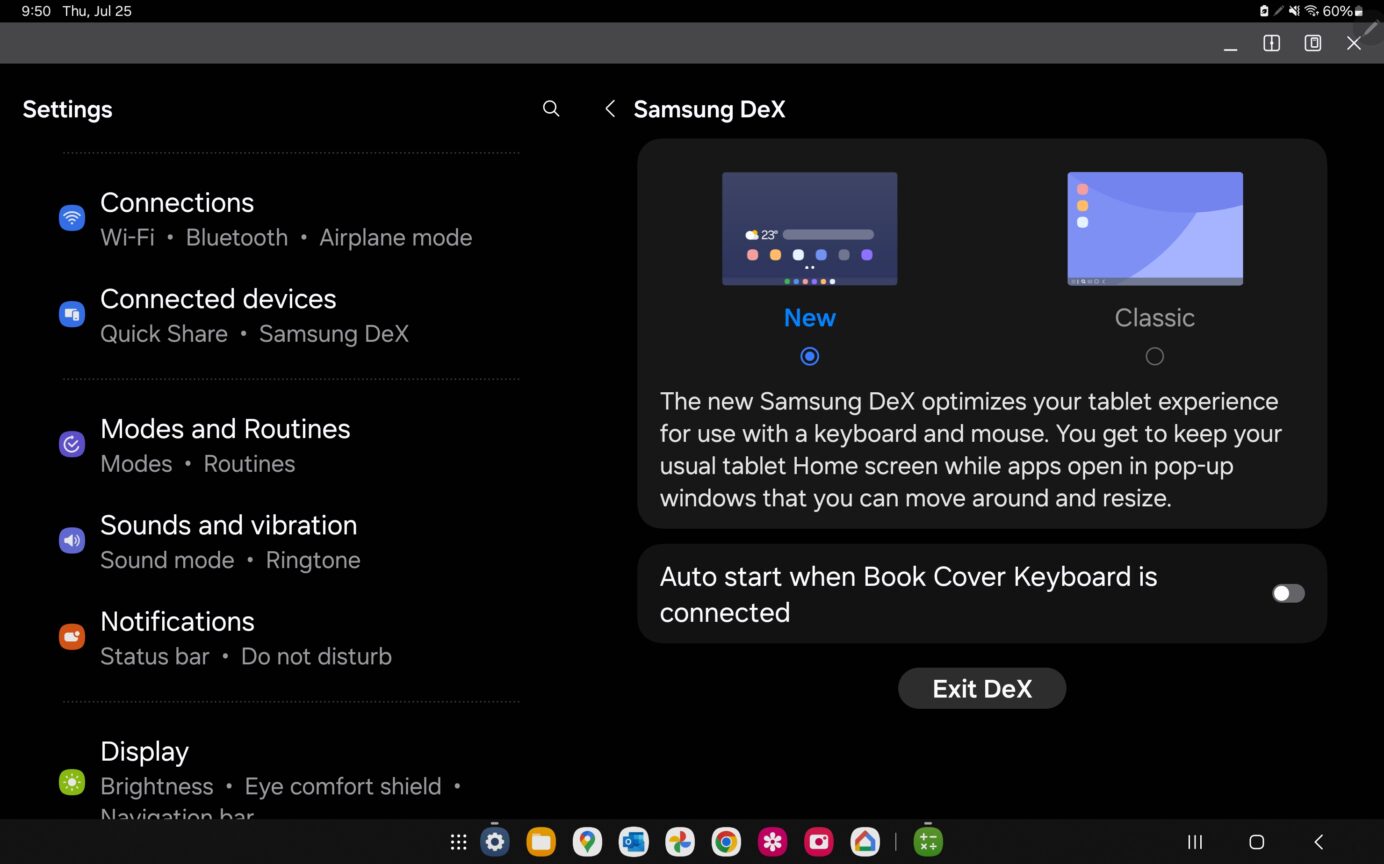Viewport: 1384px width, 864px height.
Task: Launch Google Maps from the taskbar
Action: [587, 842]
